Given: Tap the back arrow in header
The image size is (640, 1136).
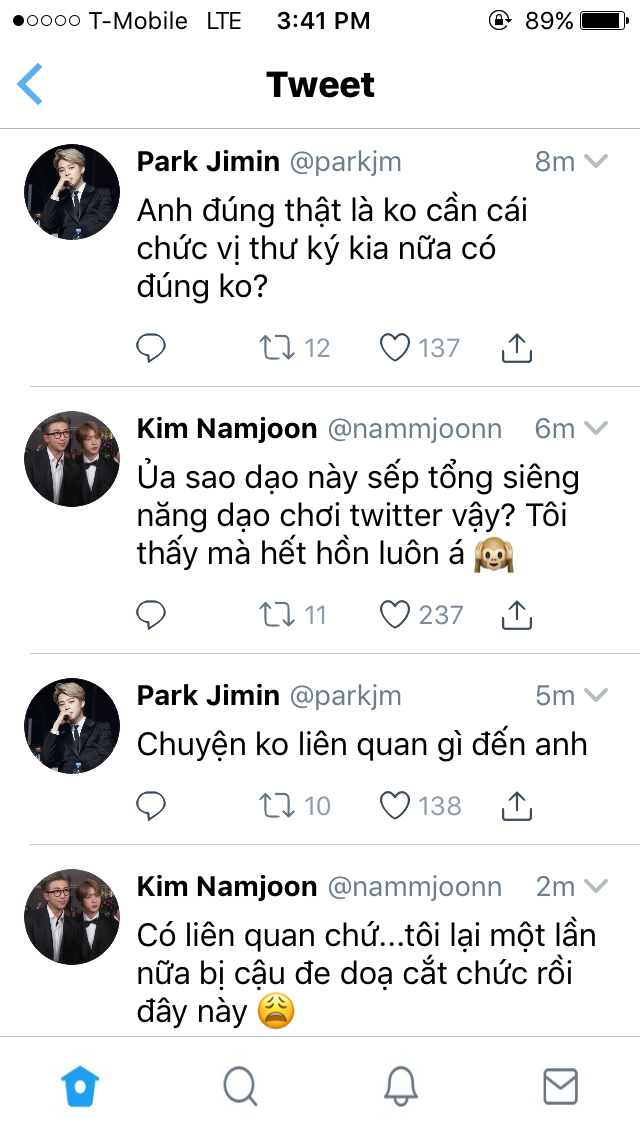Looking at the screenshot, I should [30, 84].
